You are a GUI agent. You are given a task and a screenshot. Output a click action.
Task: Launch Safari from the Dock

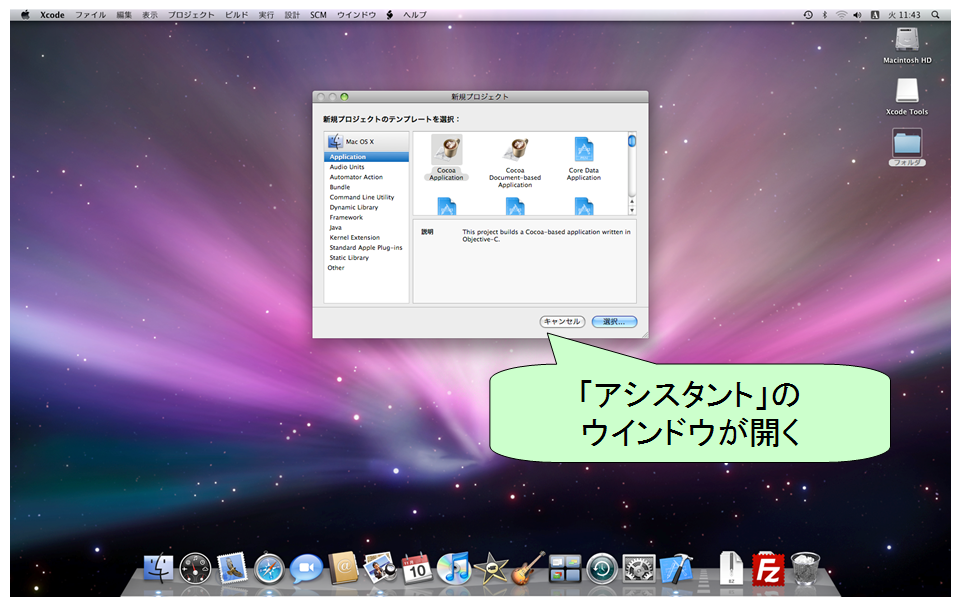(x=269, y=569)
